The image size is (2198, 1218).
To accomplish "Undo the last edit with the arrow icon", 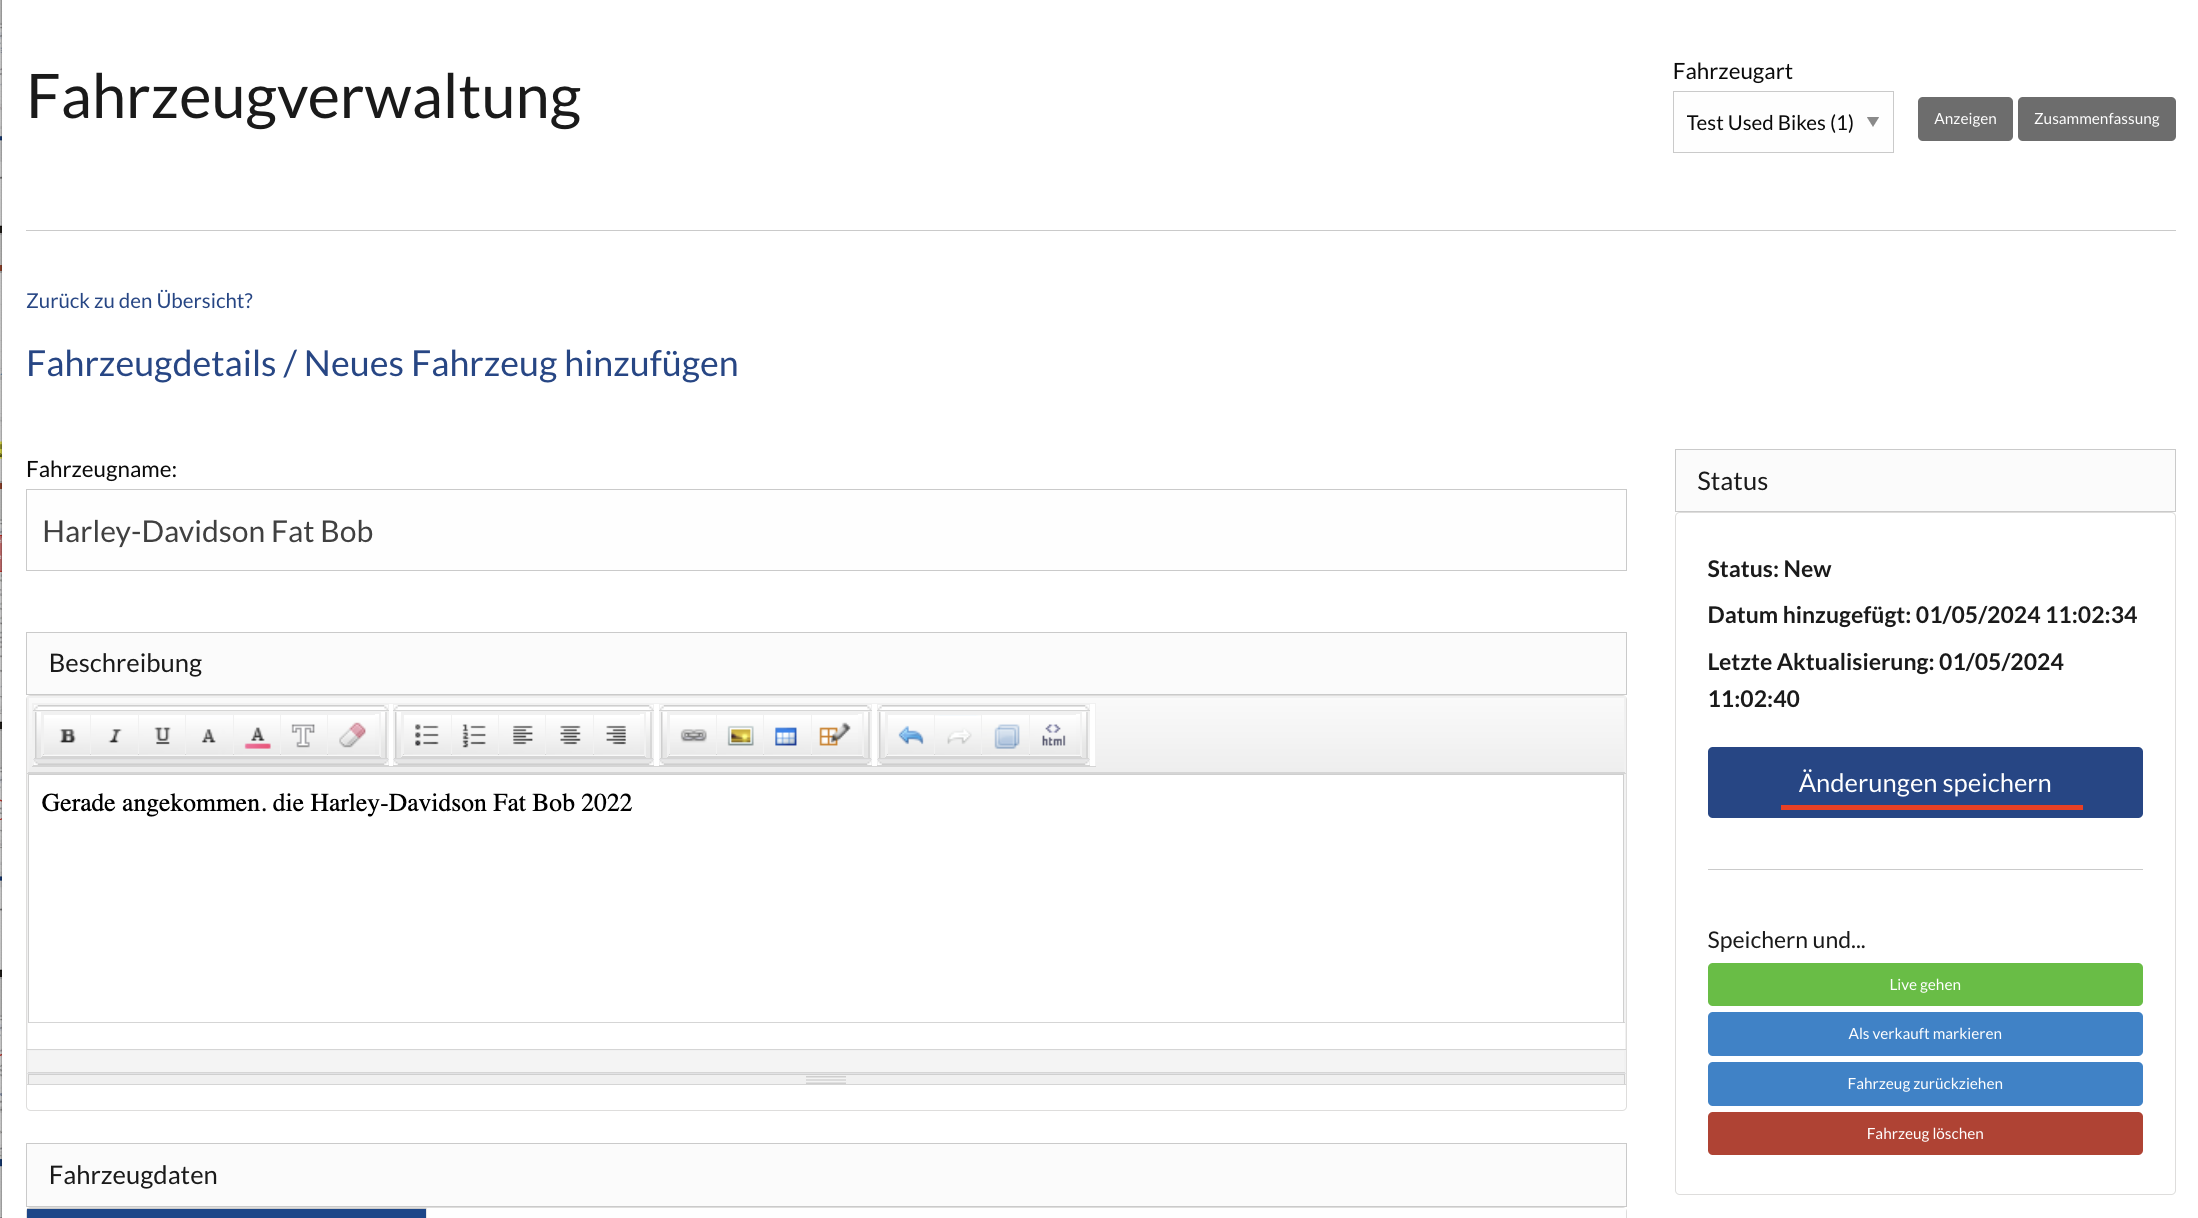I will (x=911, y=735).
